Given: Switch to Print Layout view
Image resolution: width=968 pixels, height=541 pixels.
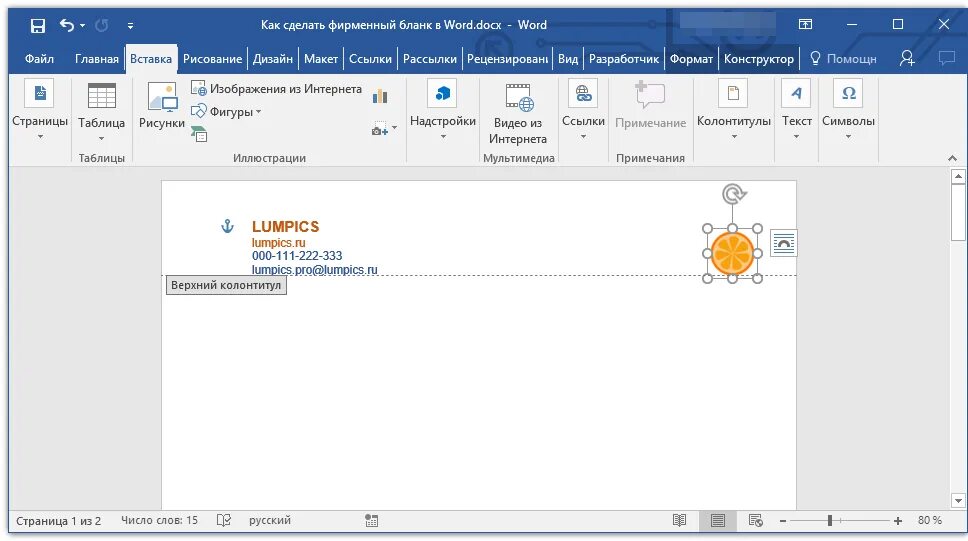Looking at the screenshot, I should tap(717, 521).
